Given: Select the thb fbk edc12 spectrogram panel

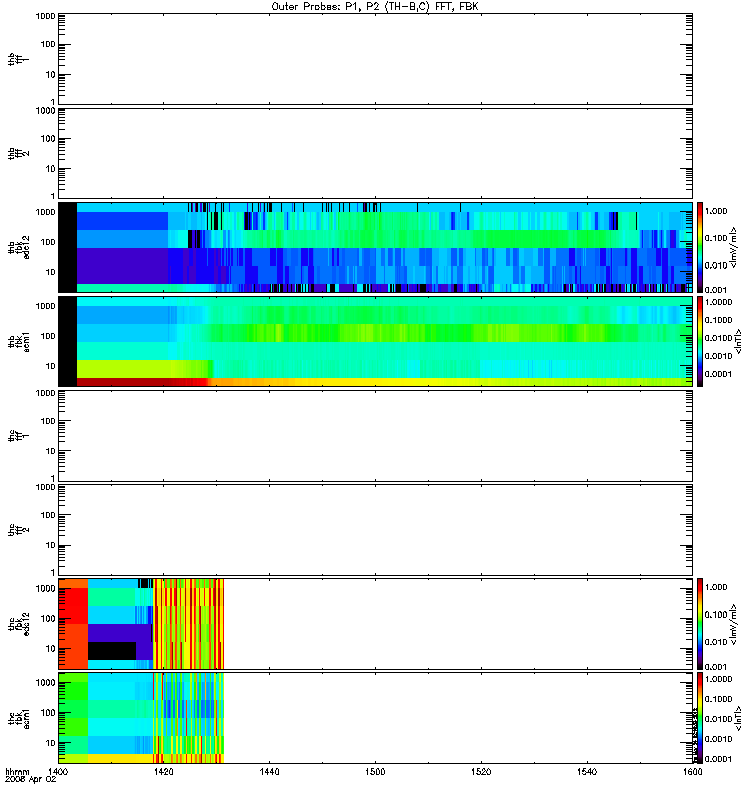Looking at the screenshot, I should point(375,247).
